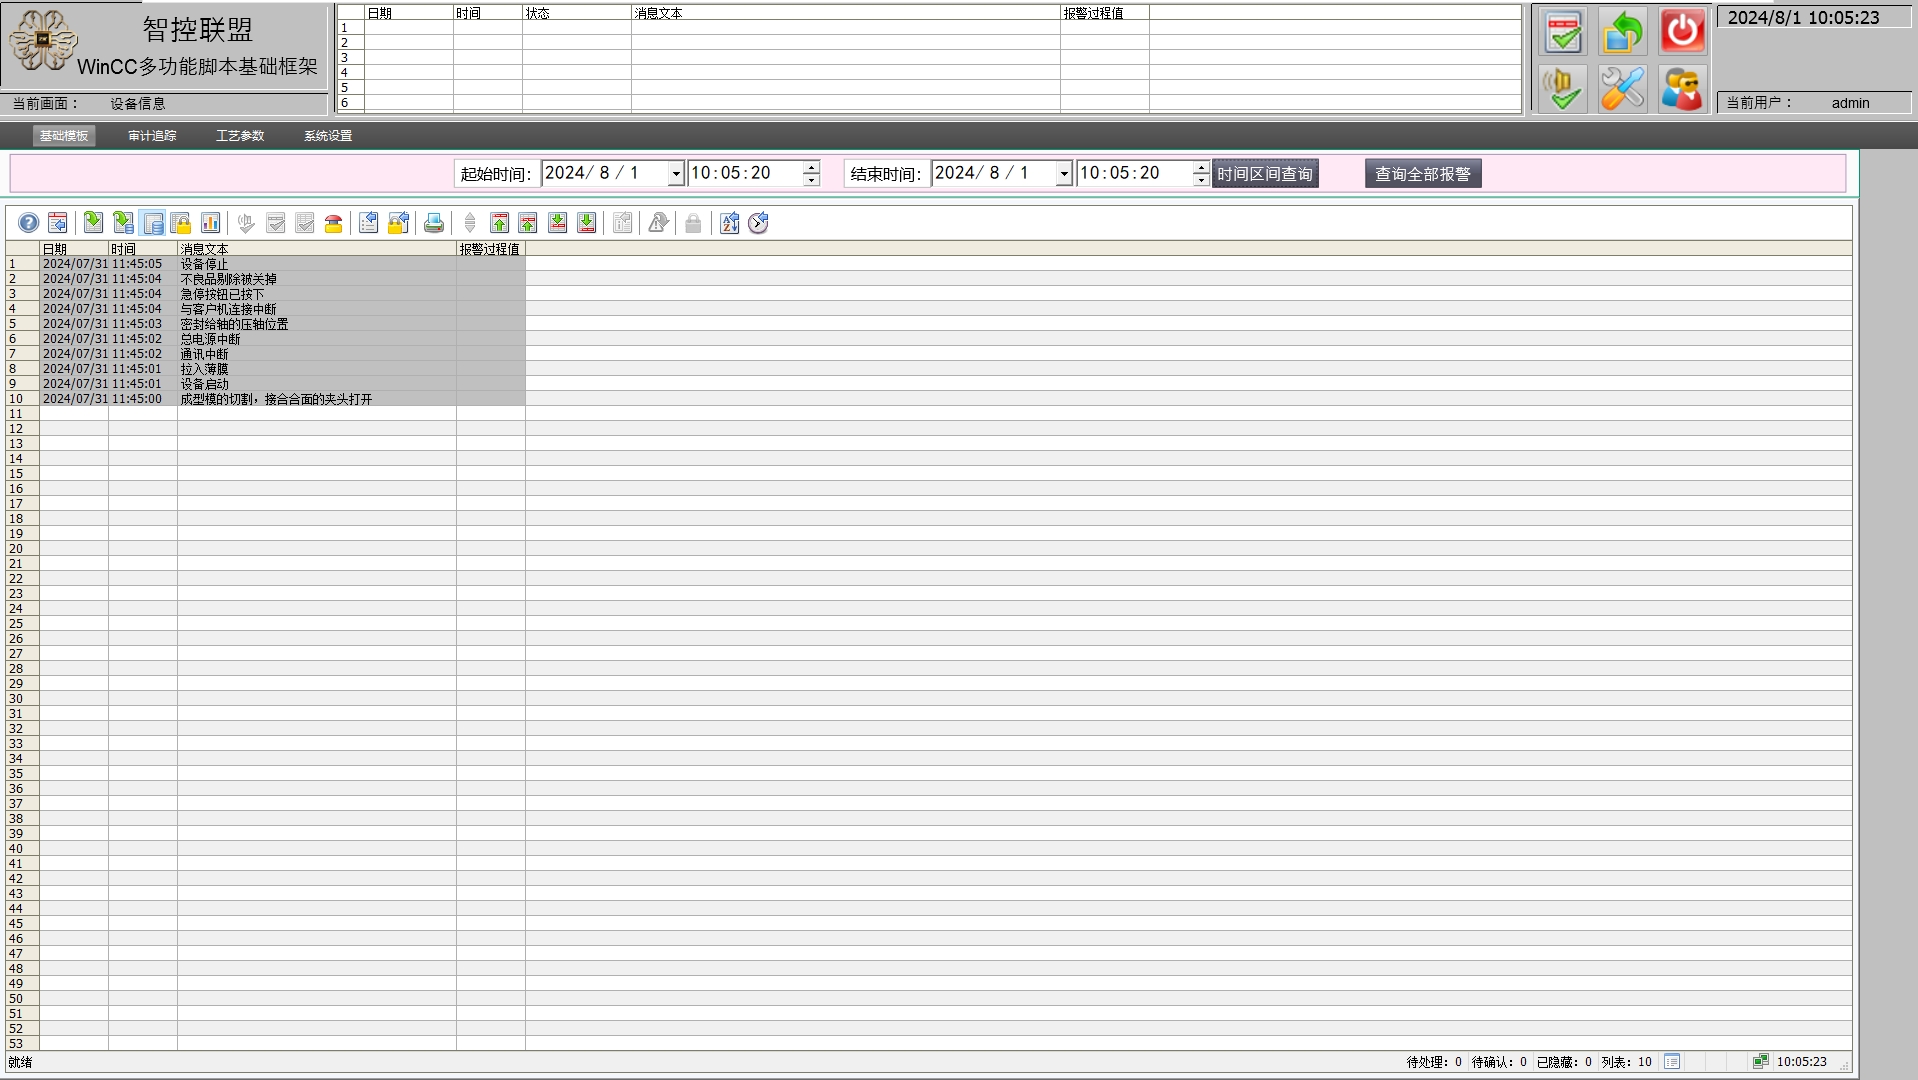Open the alarm statistics bar chart icon

tap(210, 223)
